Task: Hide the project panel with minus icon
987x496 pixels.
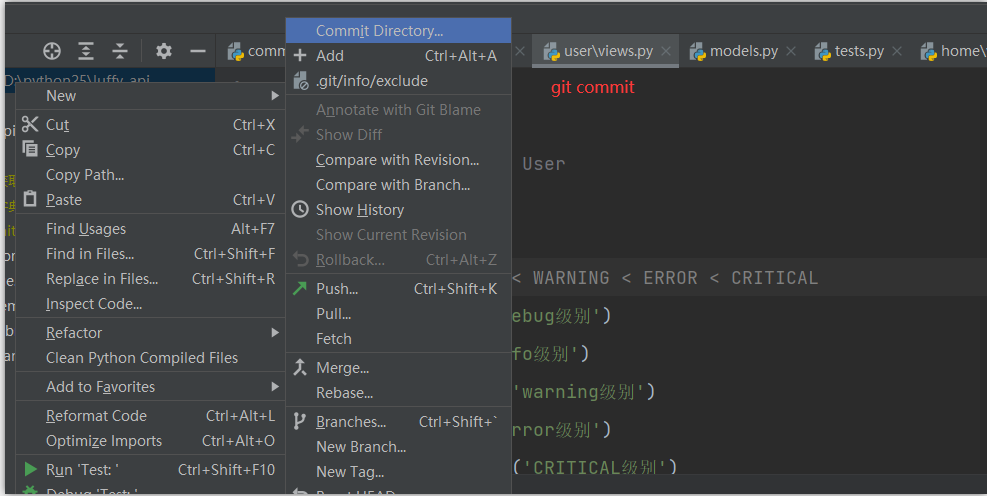Action: pyautogui.click(x=198, y=51)
